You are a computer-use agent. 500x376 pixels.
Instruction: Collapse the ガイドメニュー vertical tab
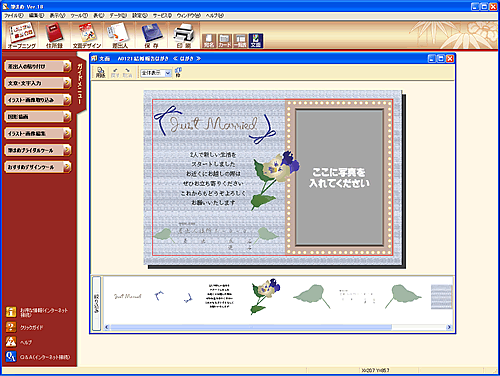coord(80,83)
